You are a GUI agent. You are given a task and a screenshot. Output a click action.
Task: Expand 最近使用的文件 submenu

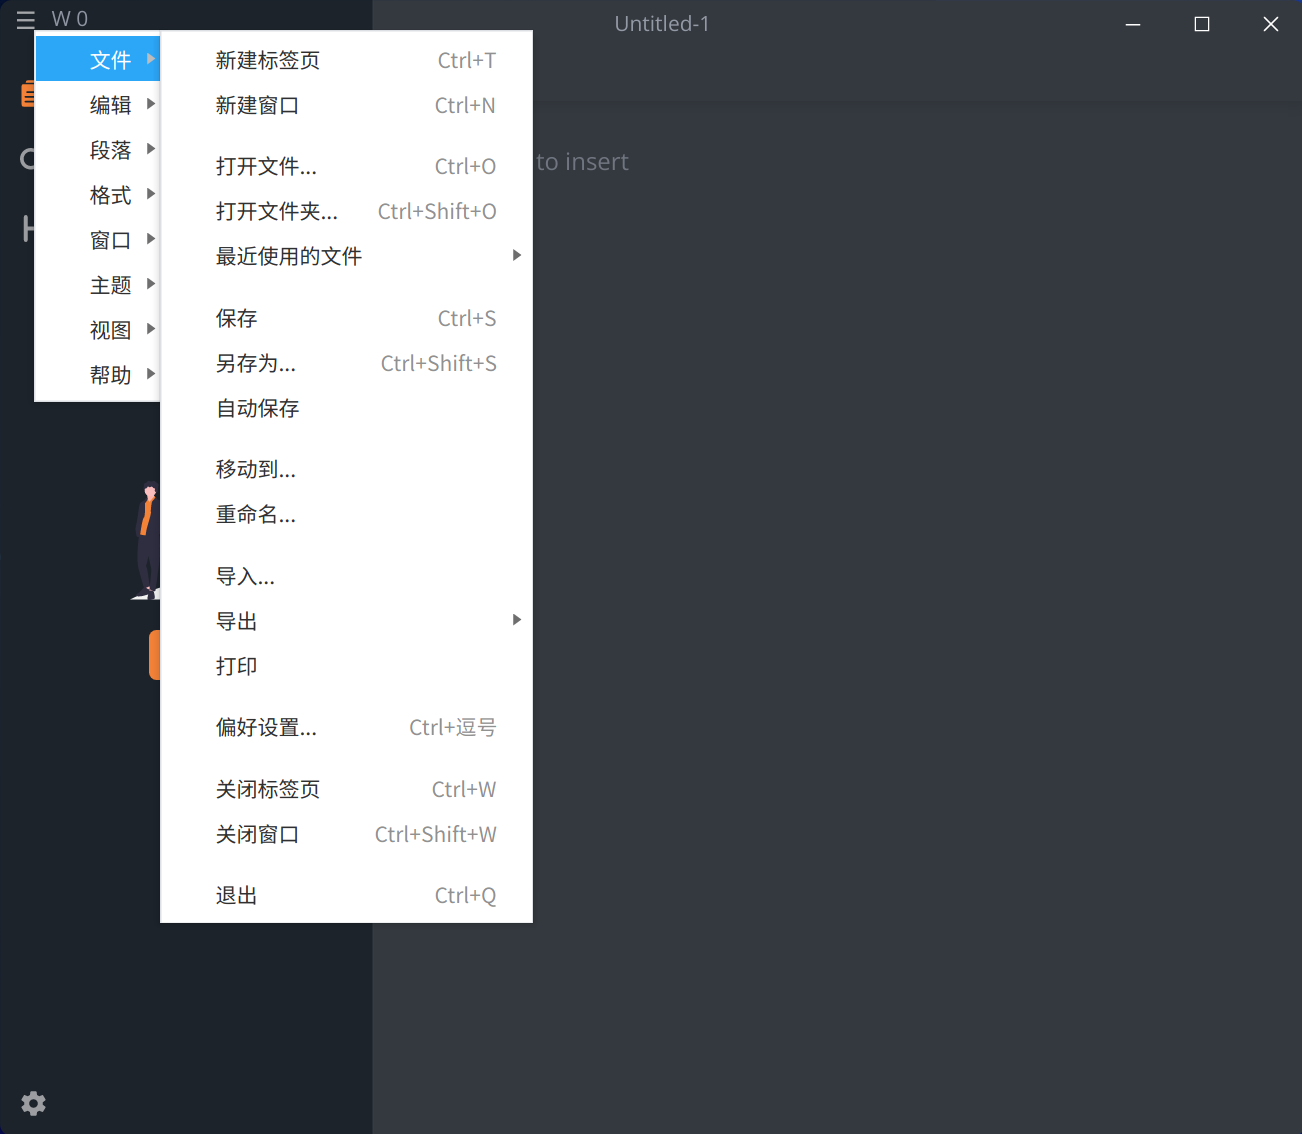pyautogui.click(x=346, y=256)
